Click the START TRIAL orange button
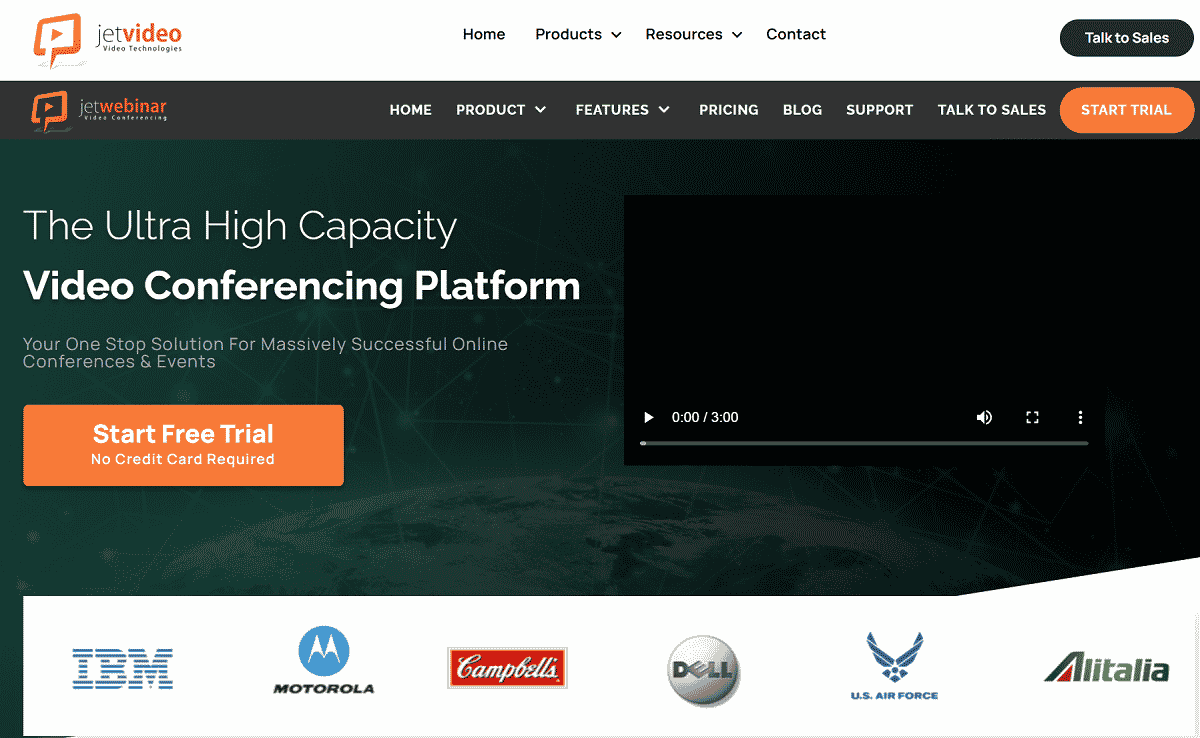1200x738 pixels. (1127, 110)
